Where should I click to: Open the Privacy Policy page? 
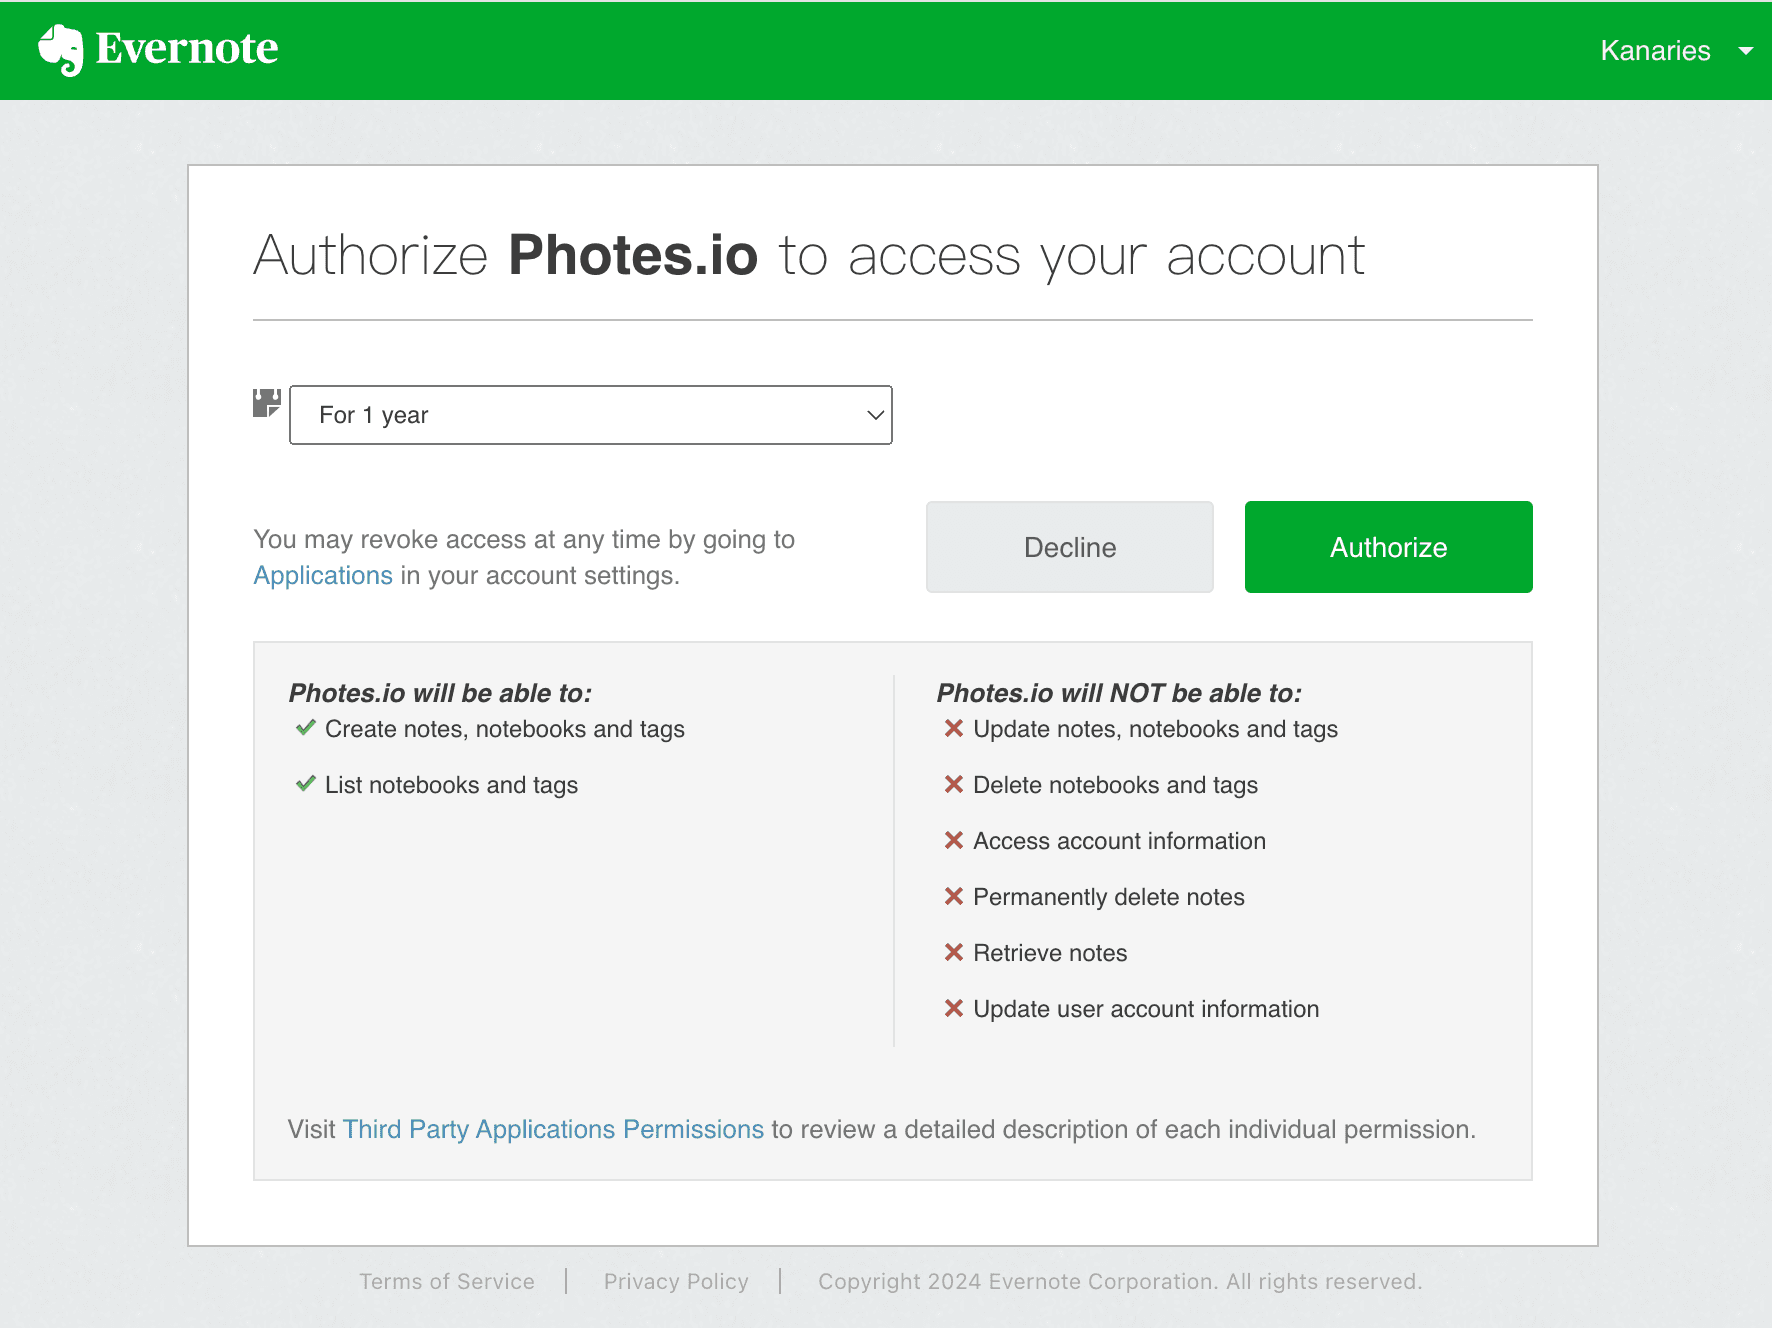click(x=676, y=1281)
